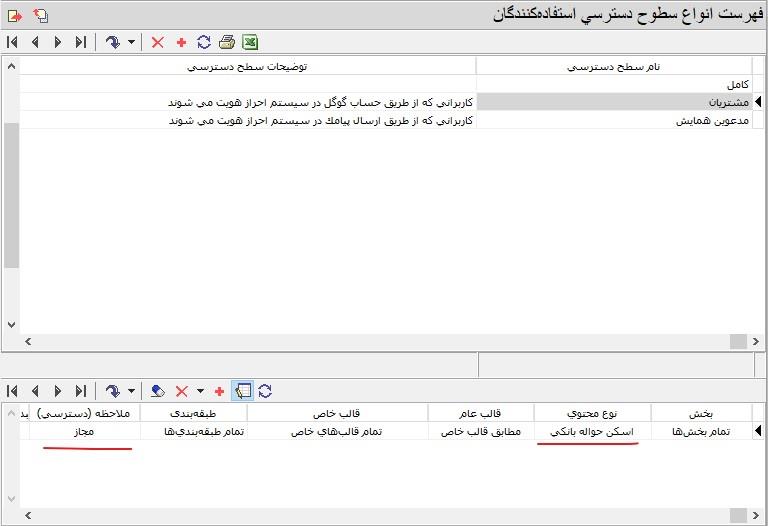Export access levels list to Excel
The width and height of the screenshot is (768, 526).
pyautogui.click(x=250, y=42)
